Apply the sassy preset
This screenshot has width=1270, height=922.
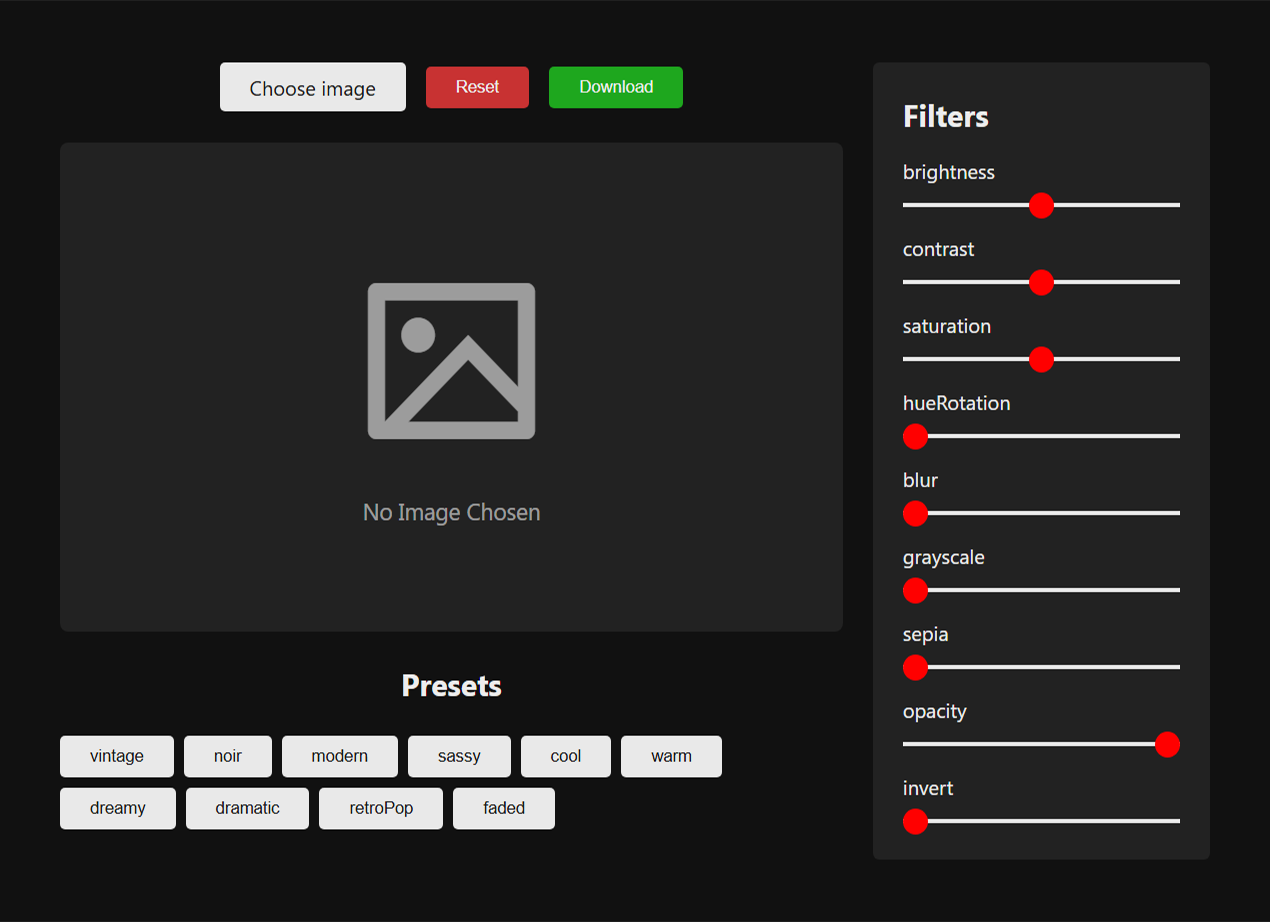pos(459,756)
